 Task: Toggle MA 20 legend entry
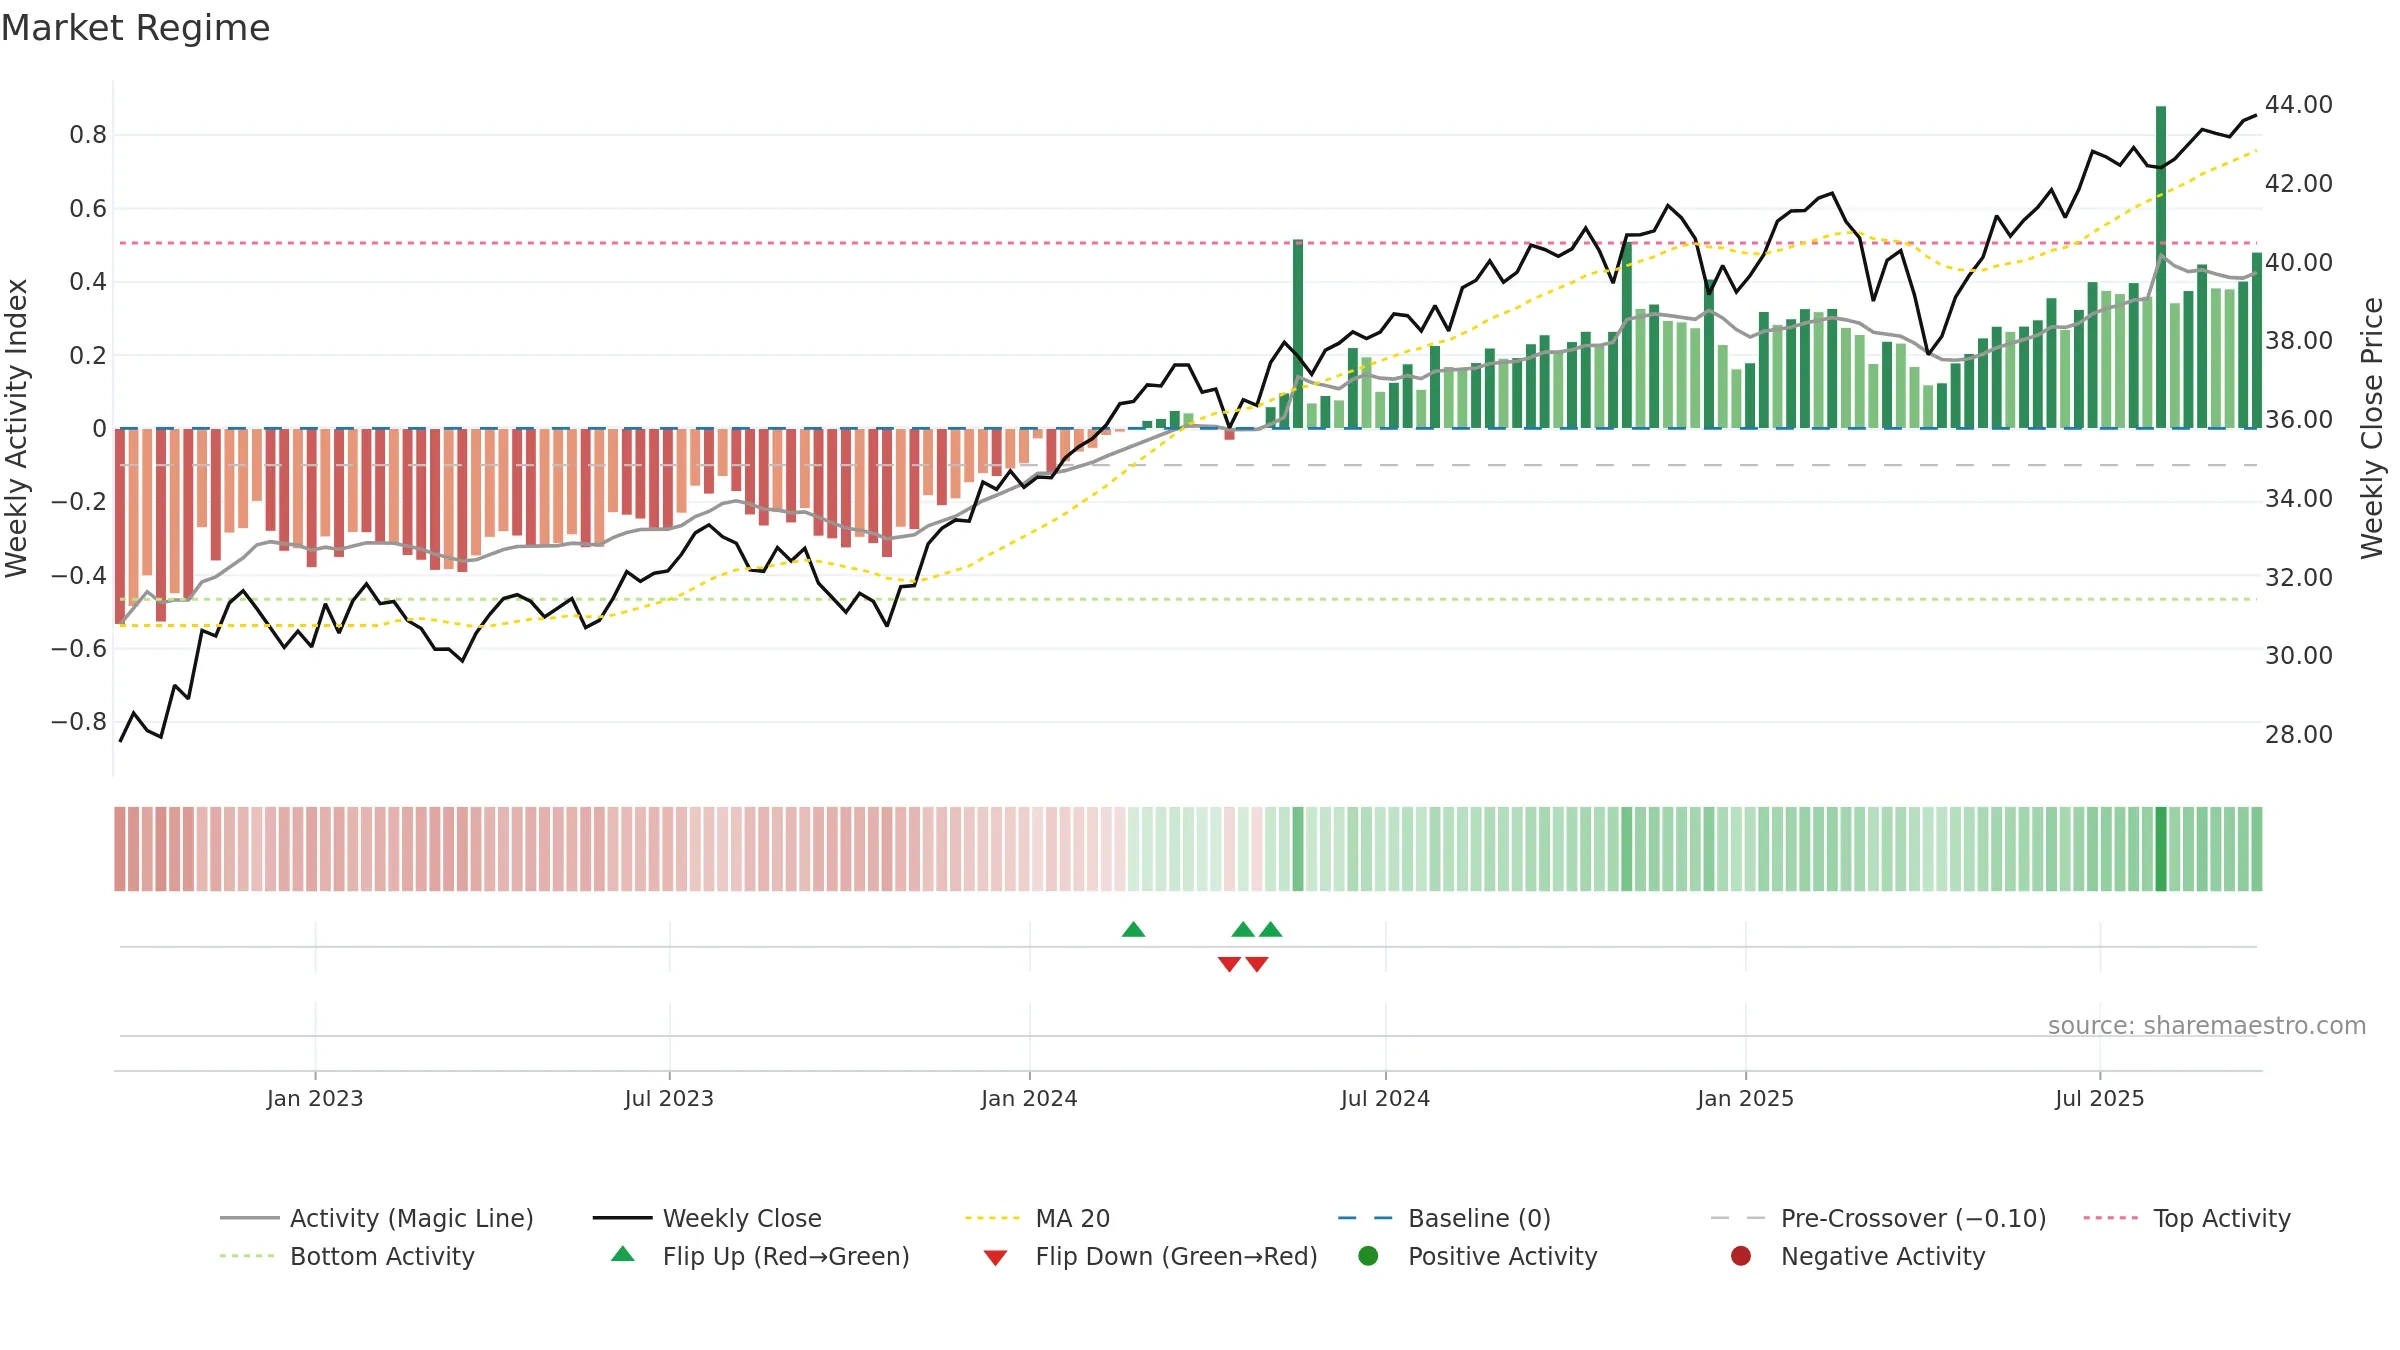(1038, 1218)
